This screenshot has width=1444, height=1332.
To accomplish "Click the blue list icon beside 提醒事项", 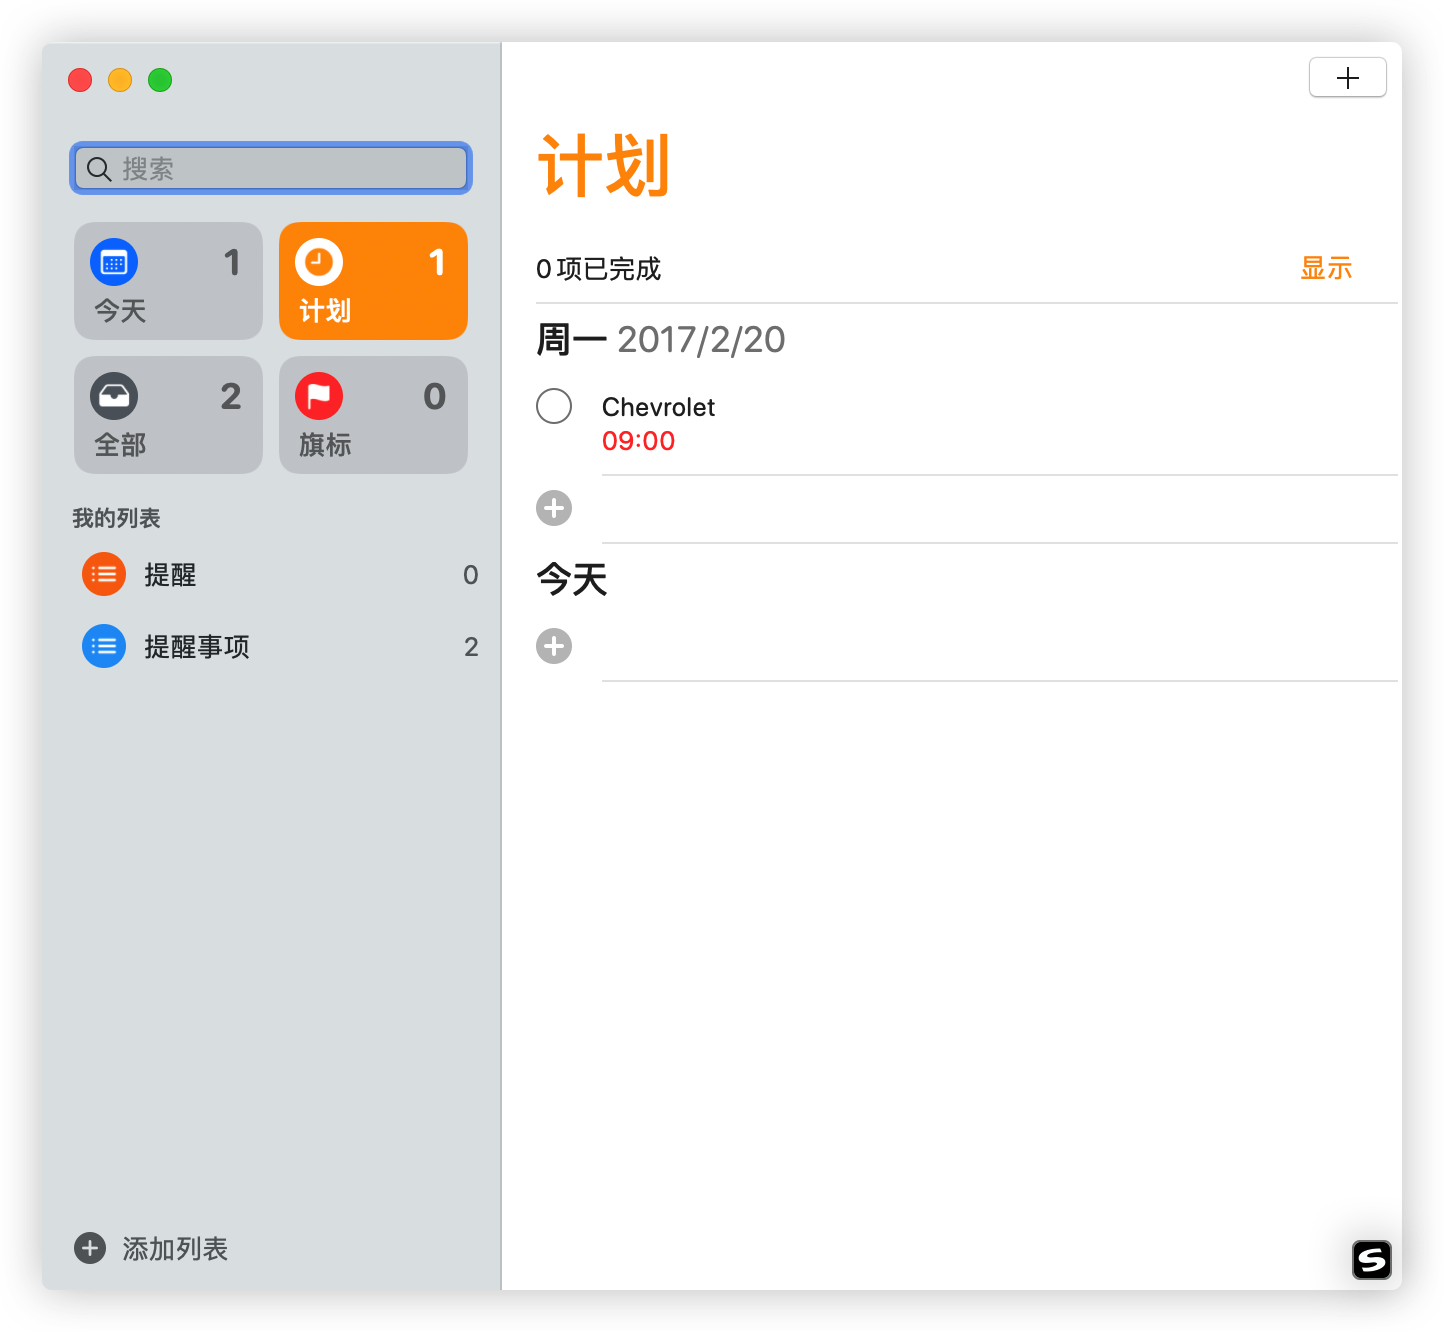I will coord(104,647).
